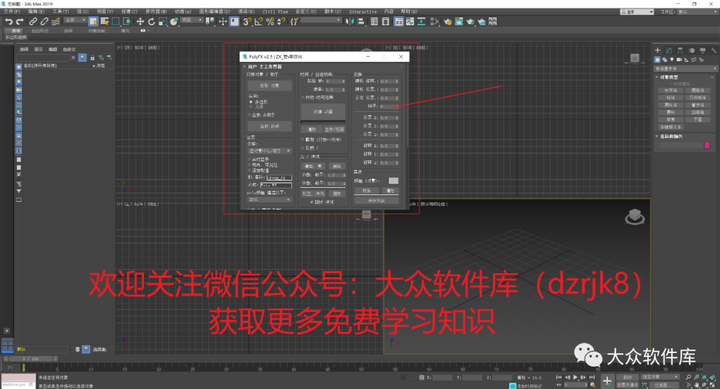Toggle checkbox below the 元素 radio in PolyFX
Viewport: 720px width, 389px height.
tap(249, 115)
